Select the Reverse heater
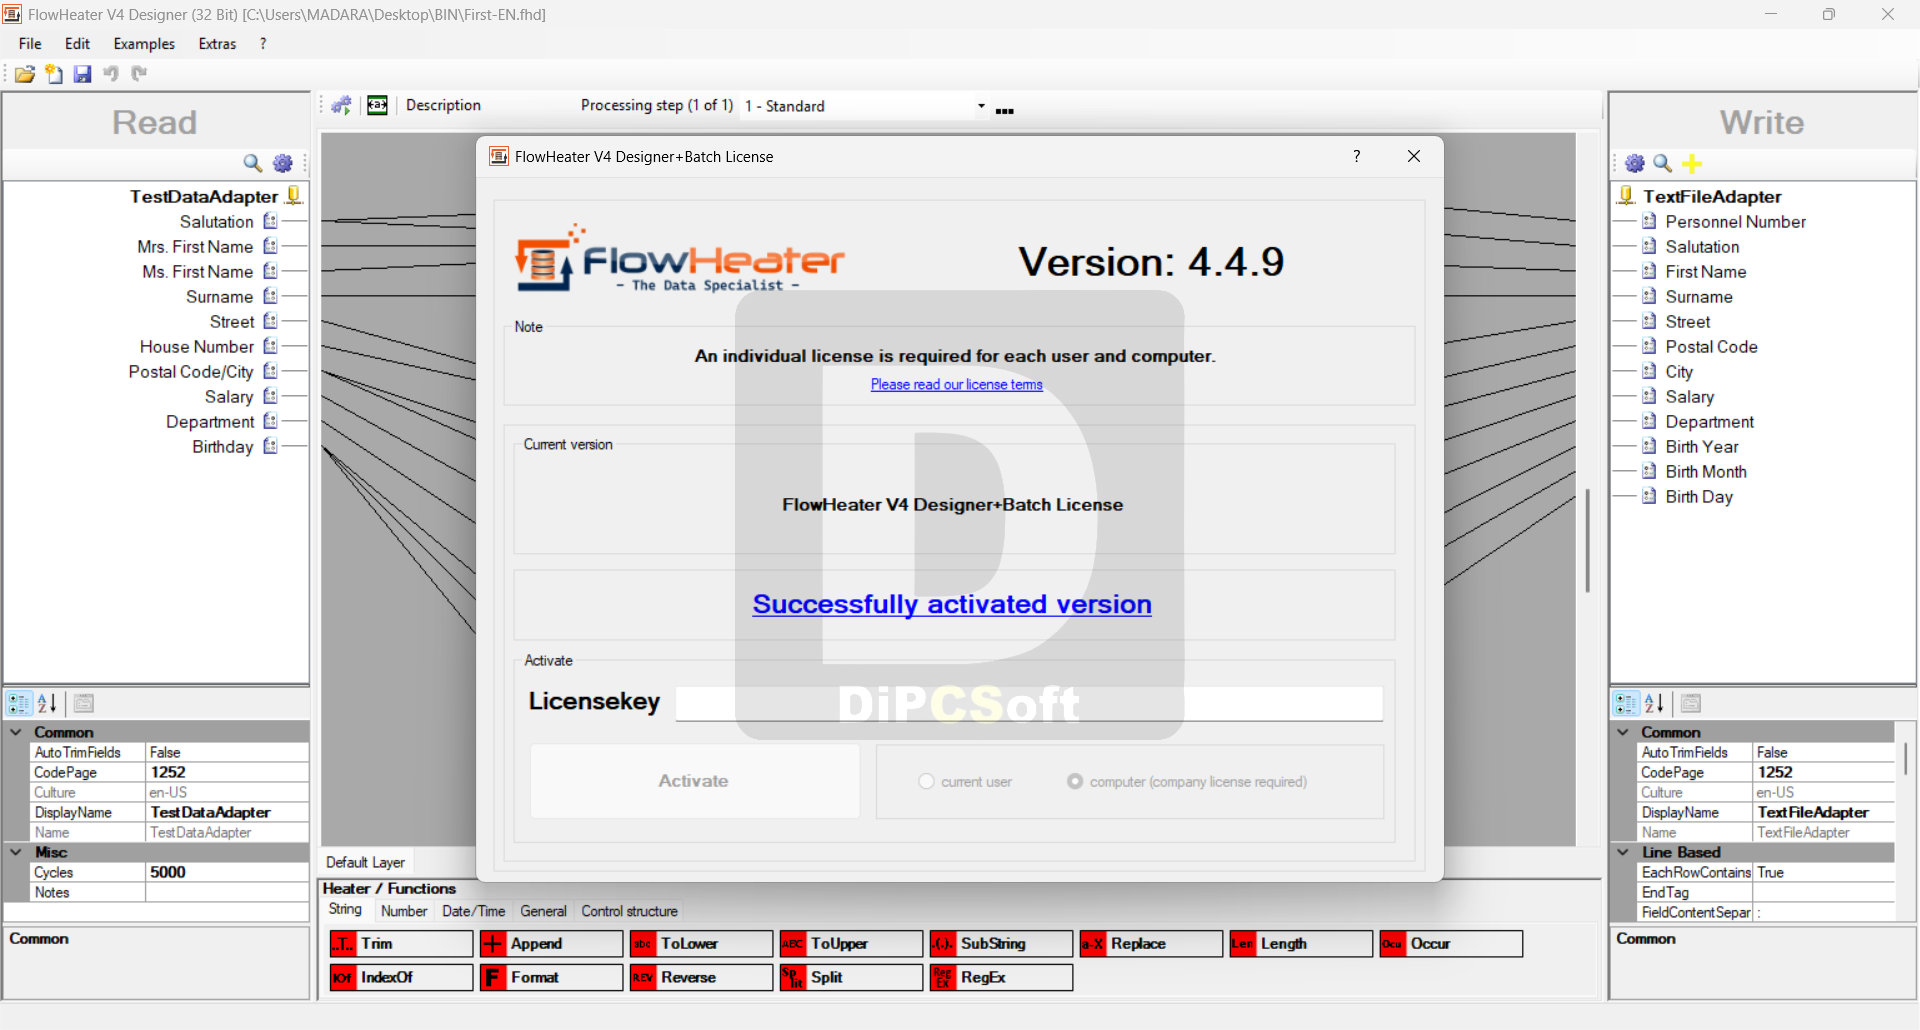Viewport: 1920px width, 1030px height. (x=701, y=977)
